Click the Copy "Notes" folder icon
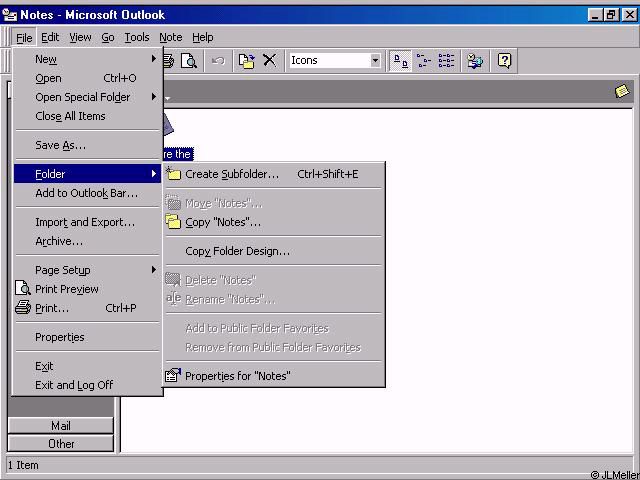The image size is (640, 480). pos(173,222)
